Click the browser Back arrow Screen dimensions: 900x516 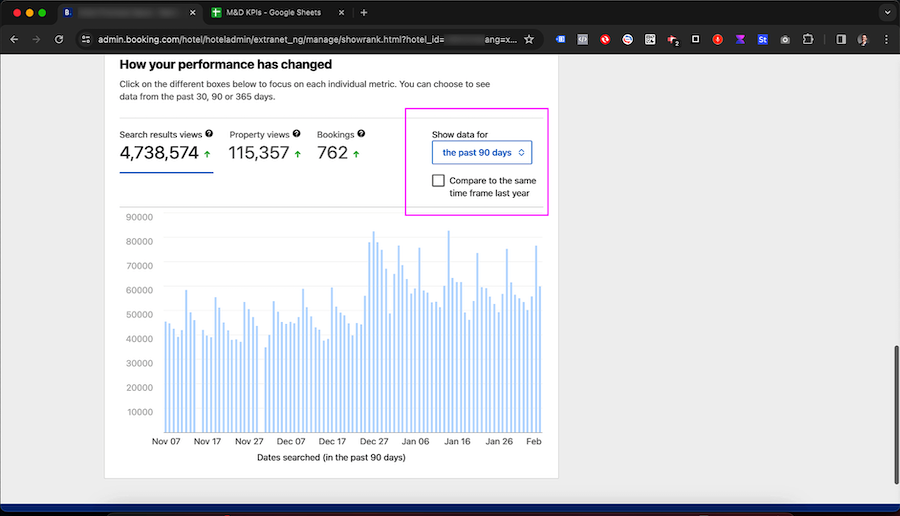pos(14,40)
